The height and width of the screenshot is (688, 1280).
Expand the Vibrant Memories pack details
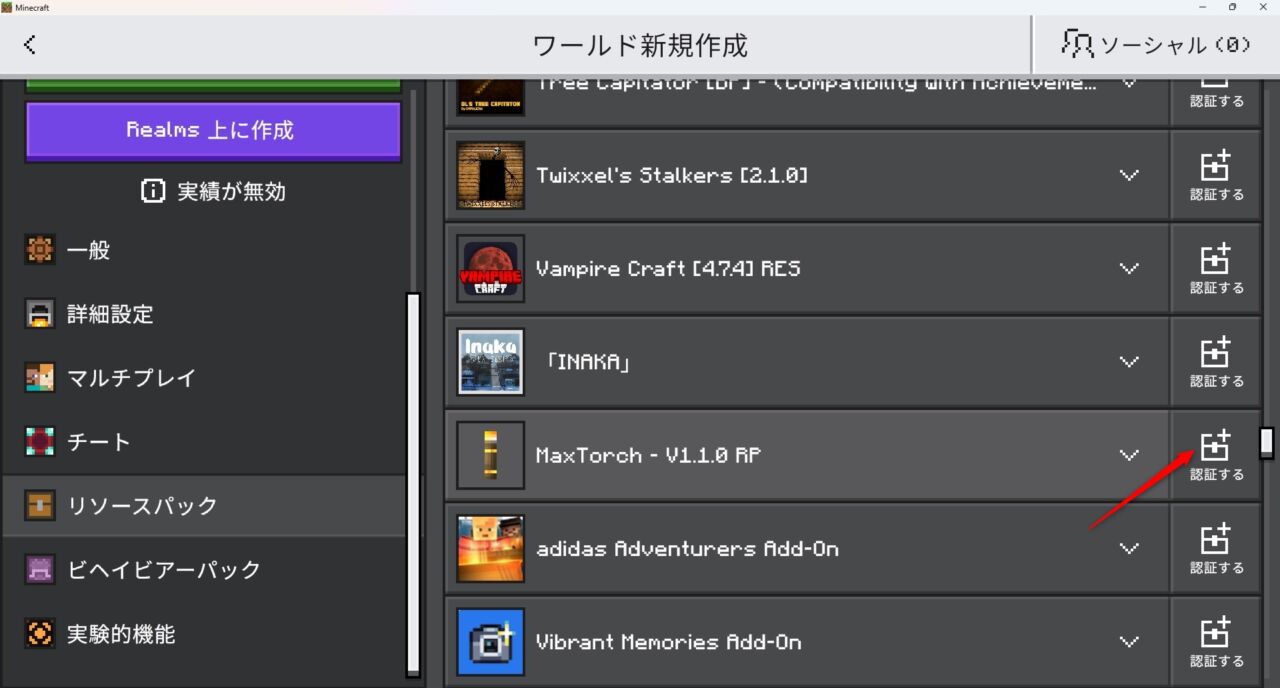[1129, 642]
